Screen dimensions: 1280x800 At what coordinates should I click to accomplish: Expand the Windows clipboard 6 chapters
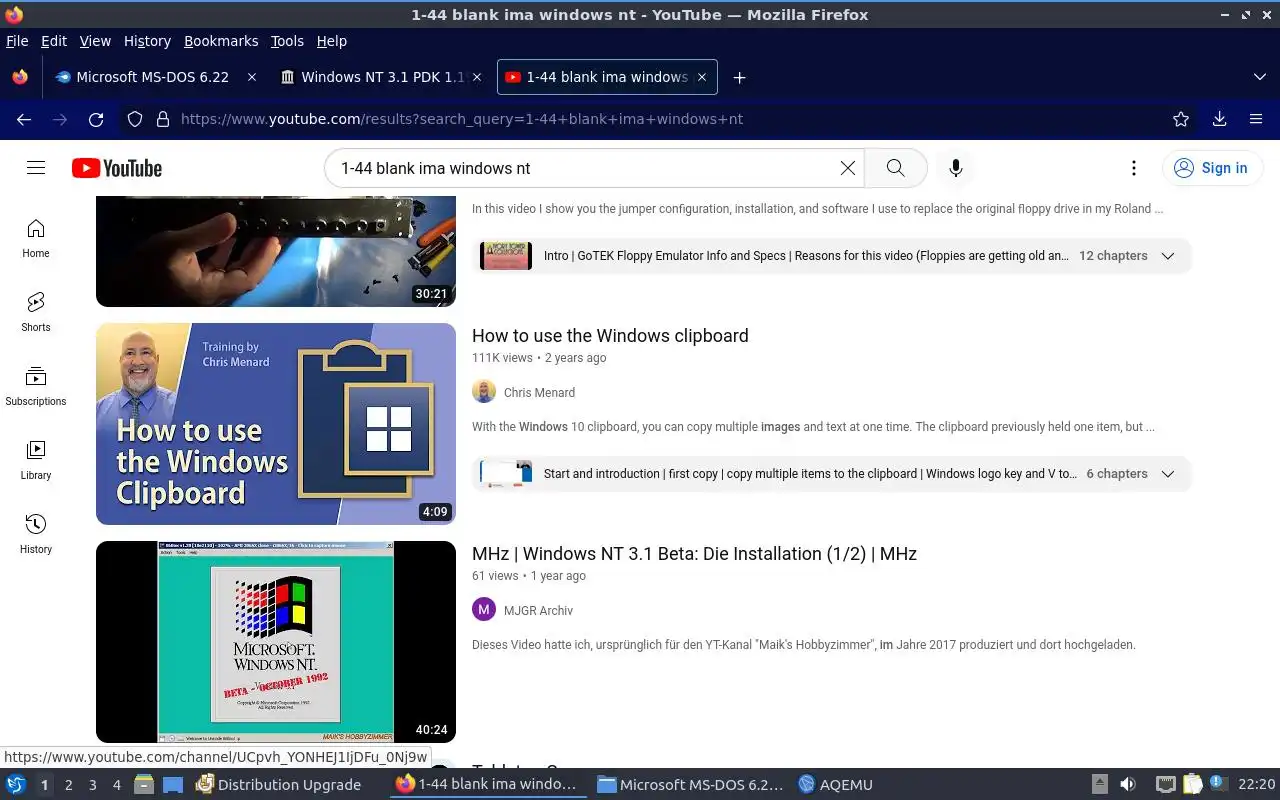1167,474
